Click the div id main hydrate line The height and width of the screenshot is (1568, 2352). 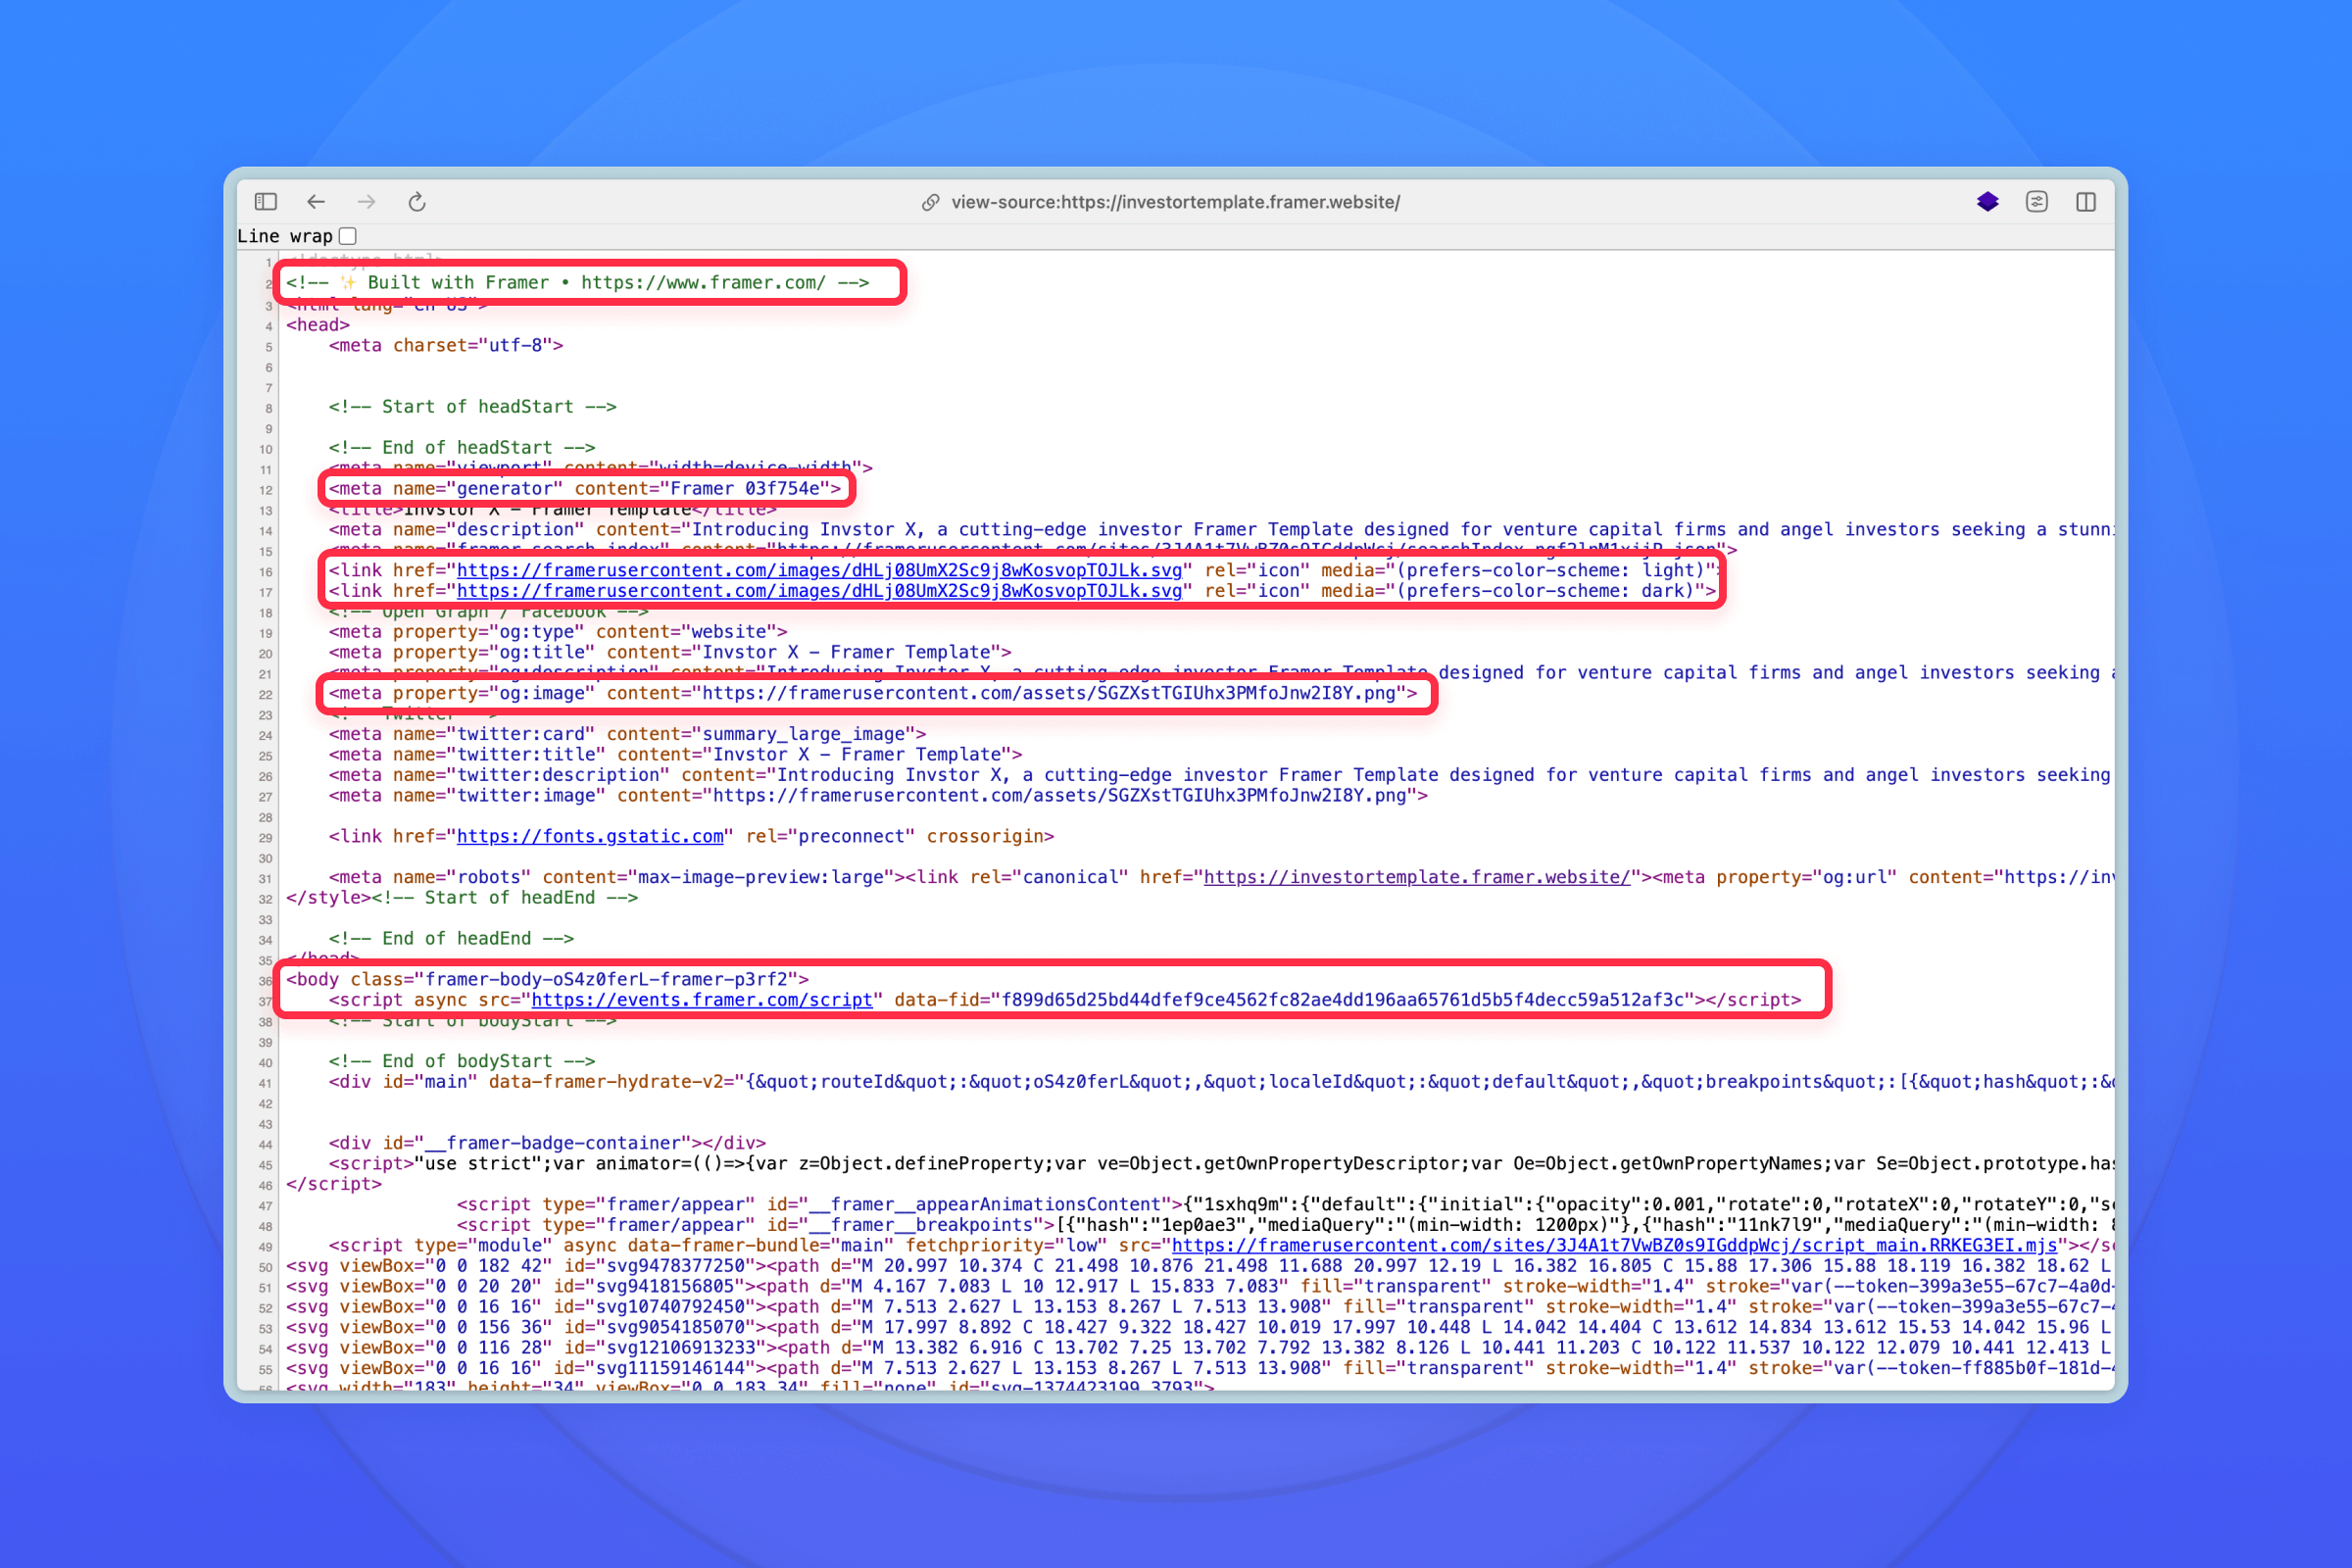coord(1220,1082)
